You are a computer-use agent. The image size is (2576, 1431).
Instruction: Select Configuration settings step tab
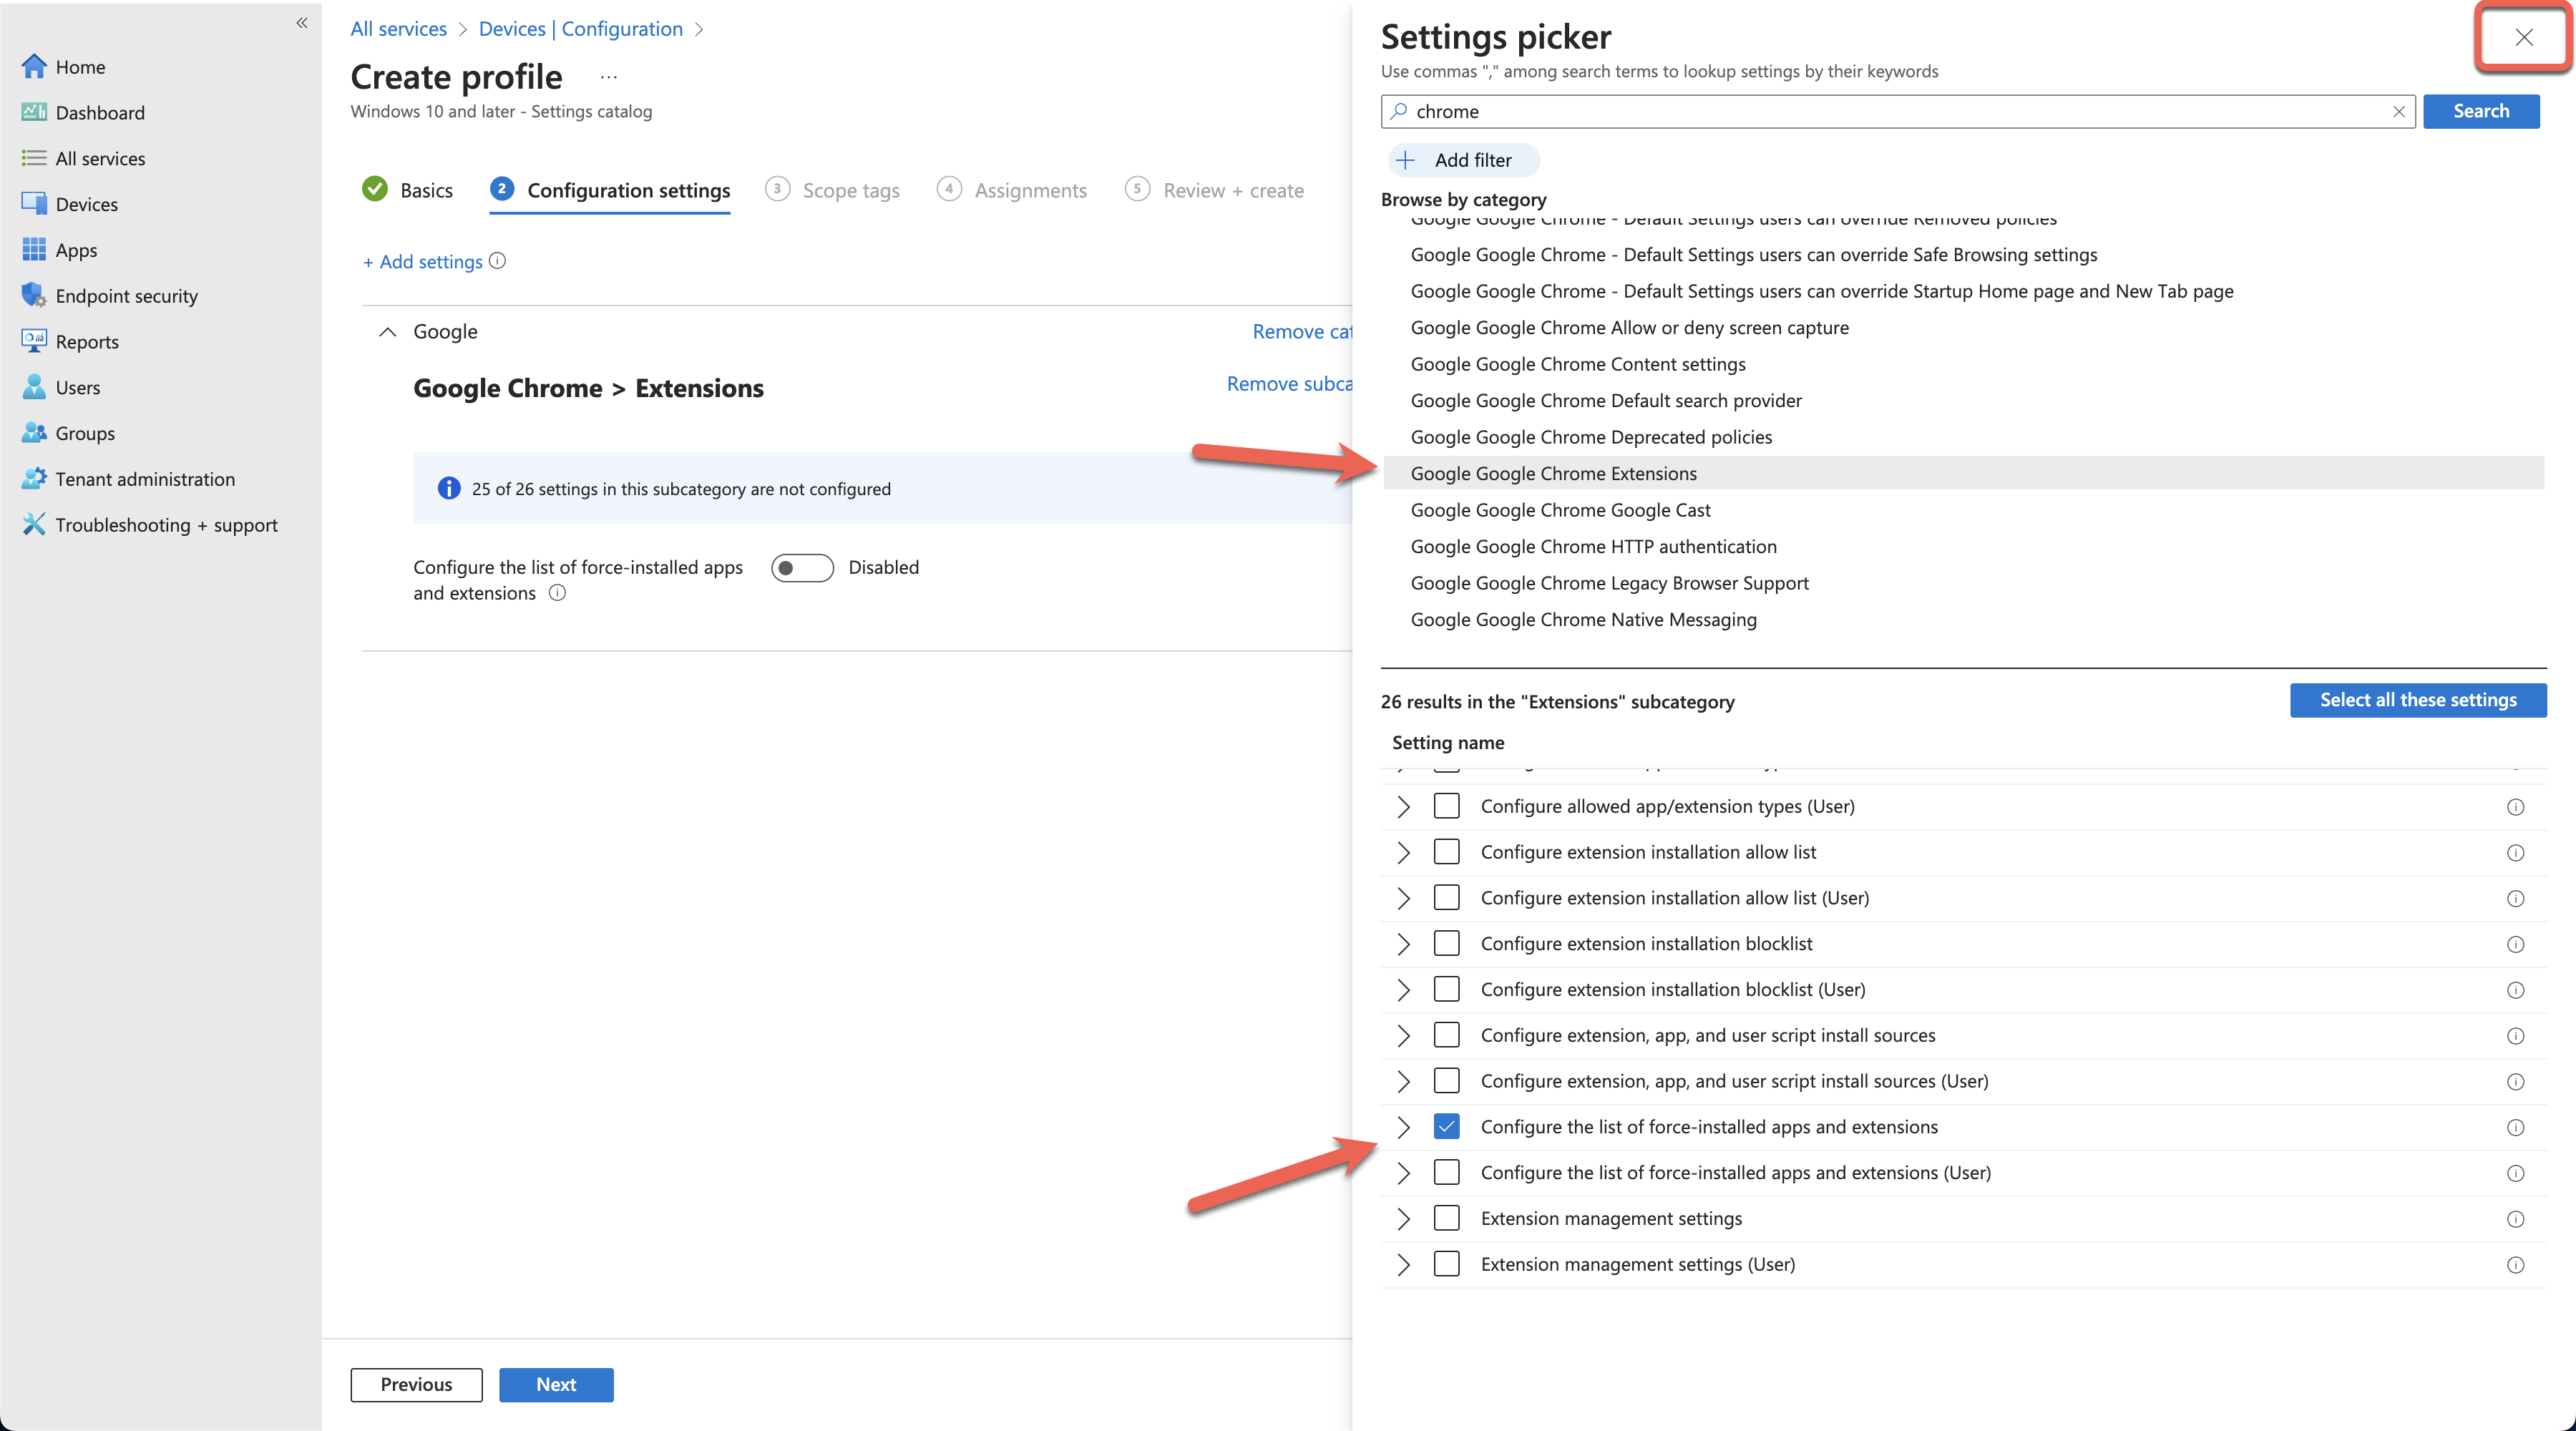pyautogui.click(x=610, y=190)
